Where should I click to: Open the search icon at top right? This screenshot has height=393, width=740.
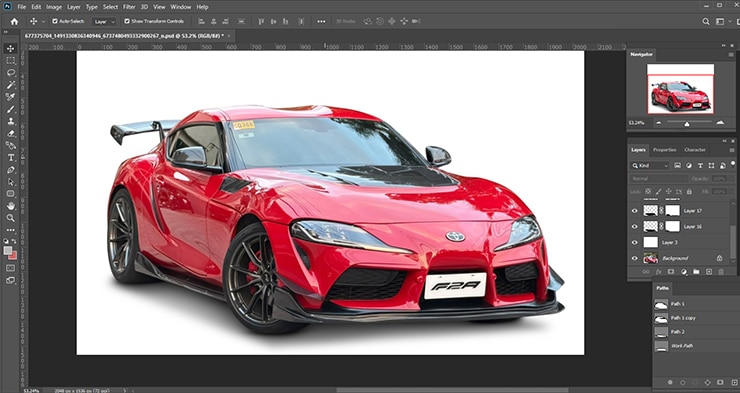706,21
